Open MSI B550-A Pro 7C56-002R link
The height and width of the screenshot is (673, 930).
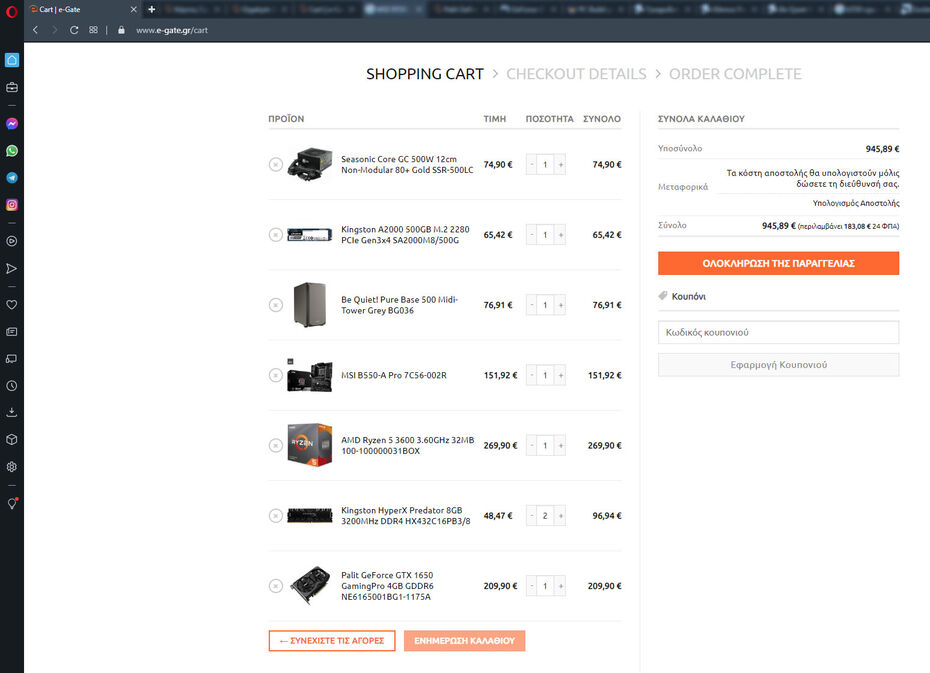394,375
